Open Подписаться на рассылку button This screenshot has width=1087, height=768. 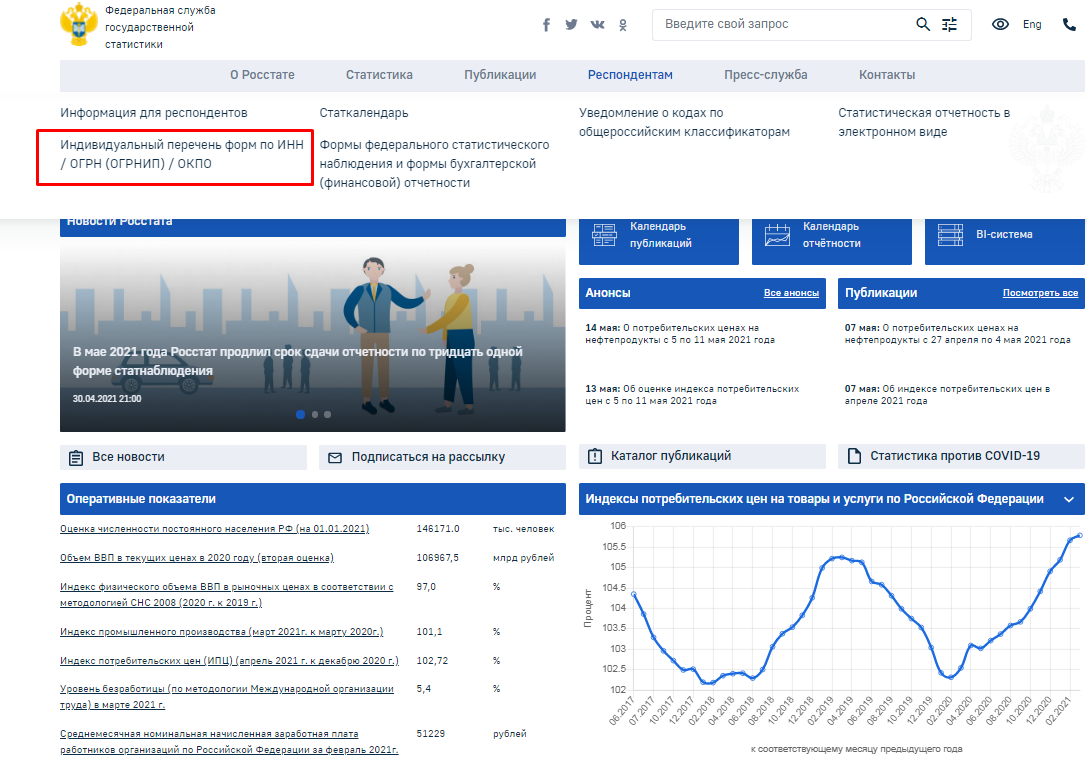click(x=428, y=457)
